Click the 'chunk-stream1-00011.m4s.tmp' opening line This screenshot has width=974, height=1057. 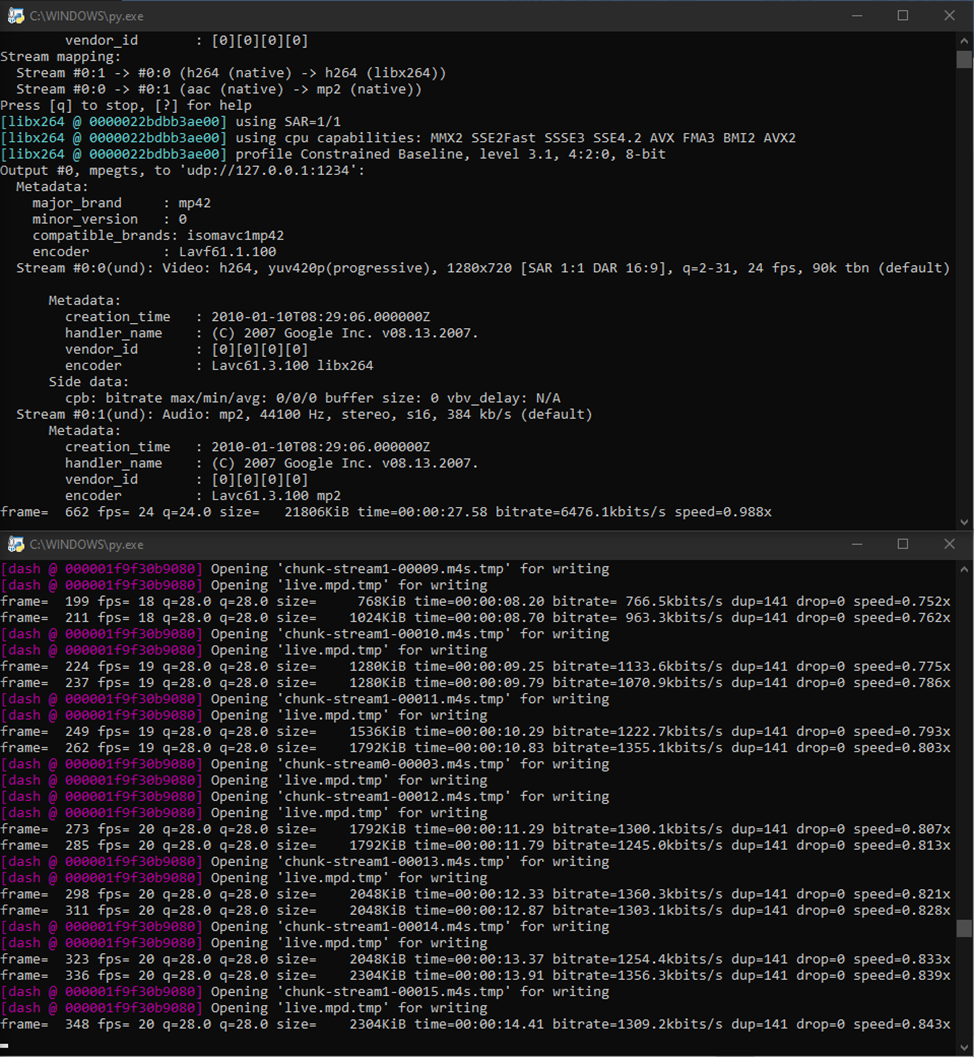click(x=305, y=699)
